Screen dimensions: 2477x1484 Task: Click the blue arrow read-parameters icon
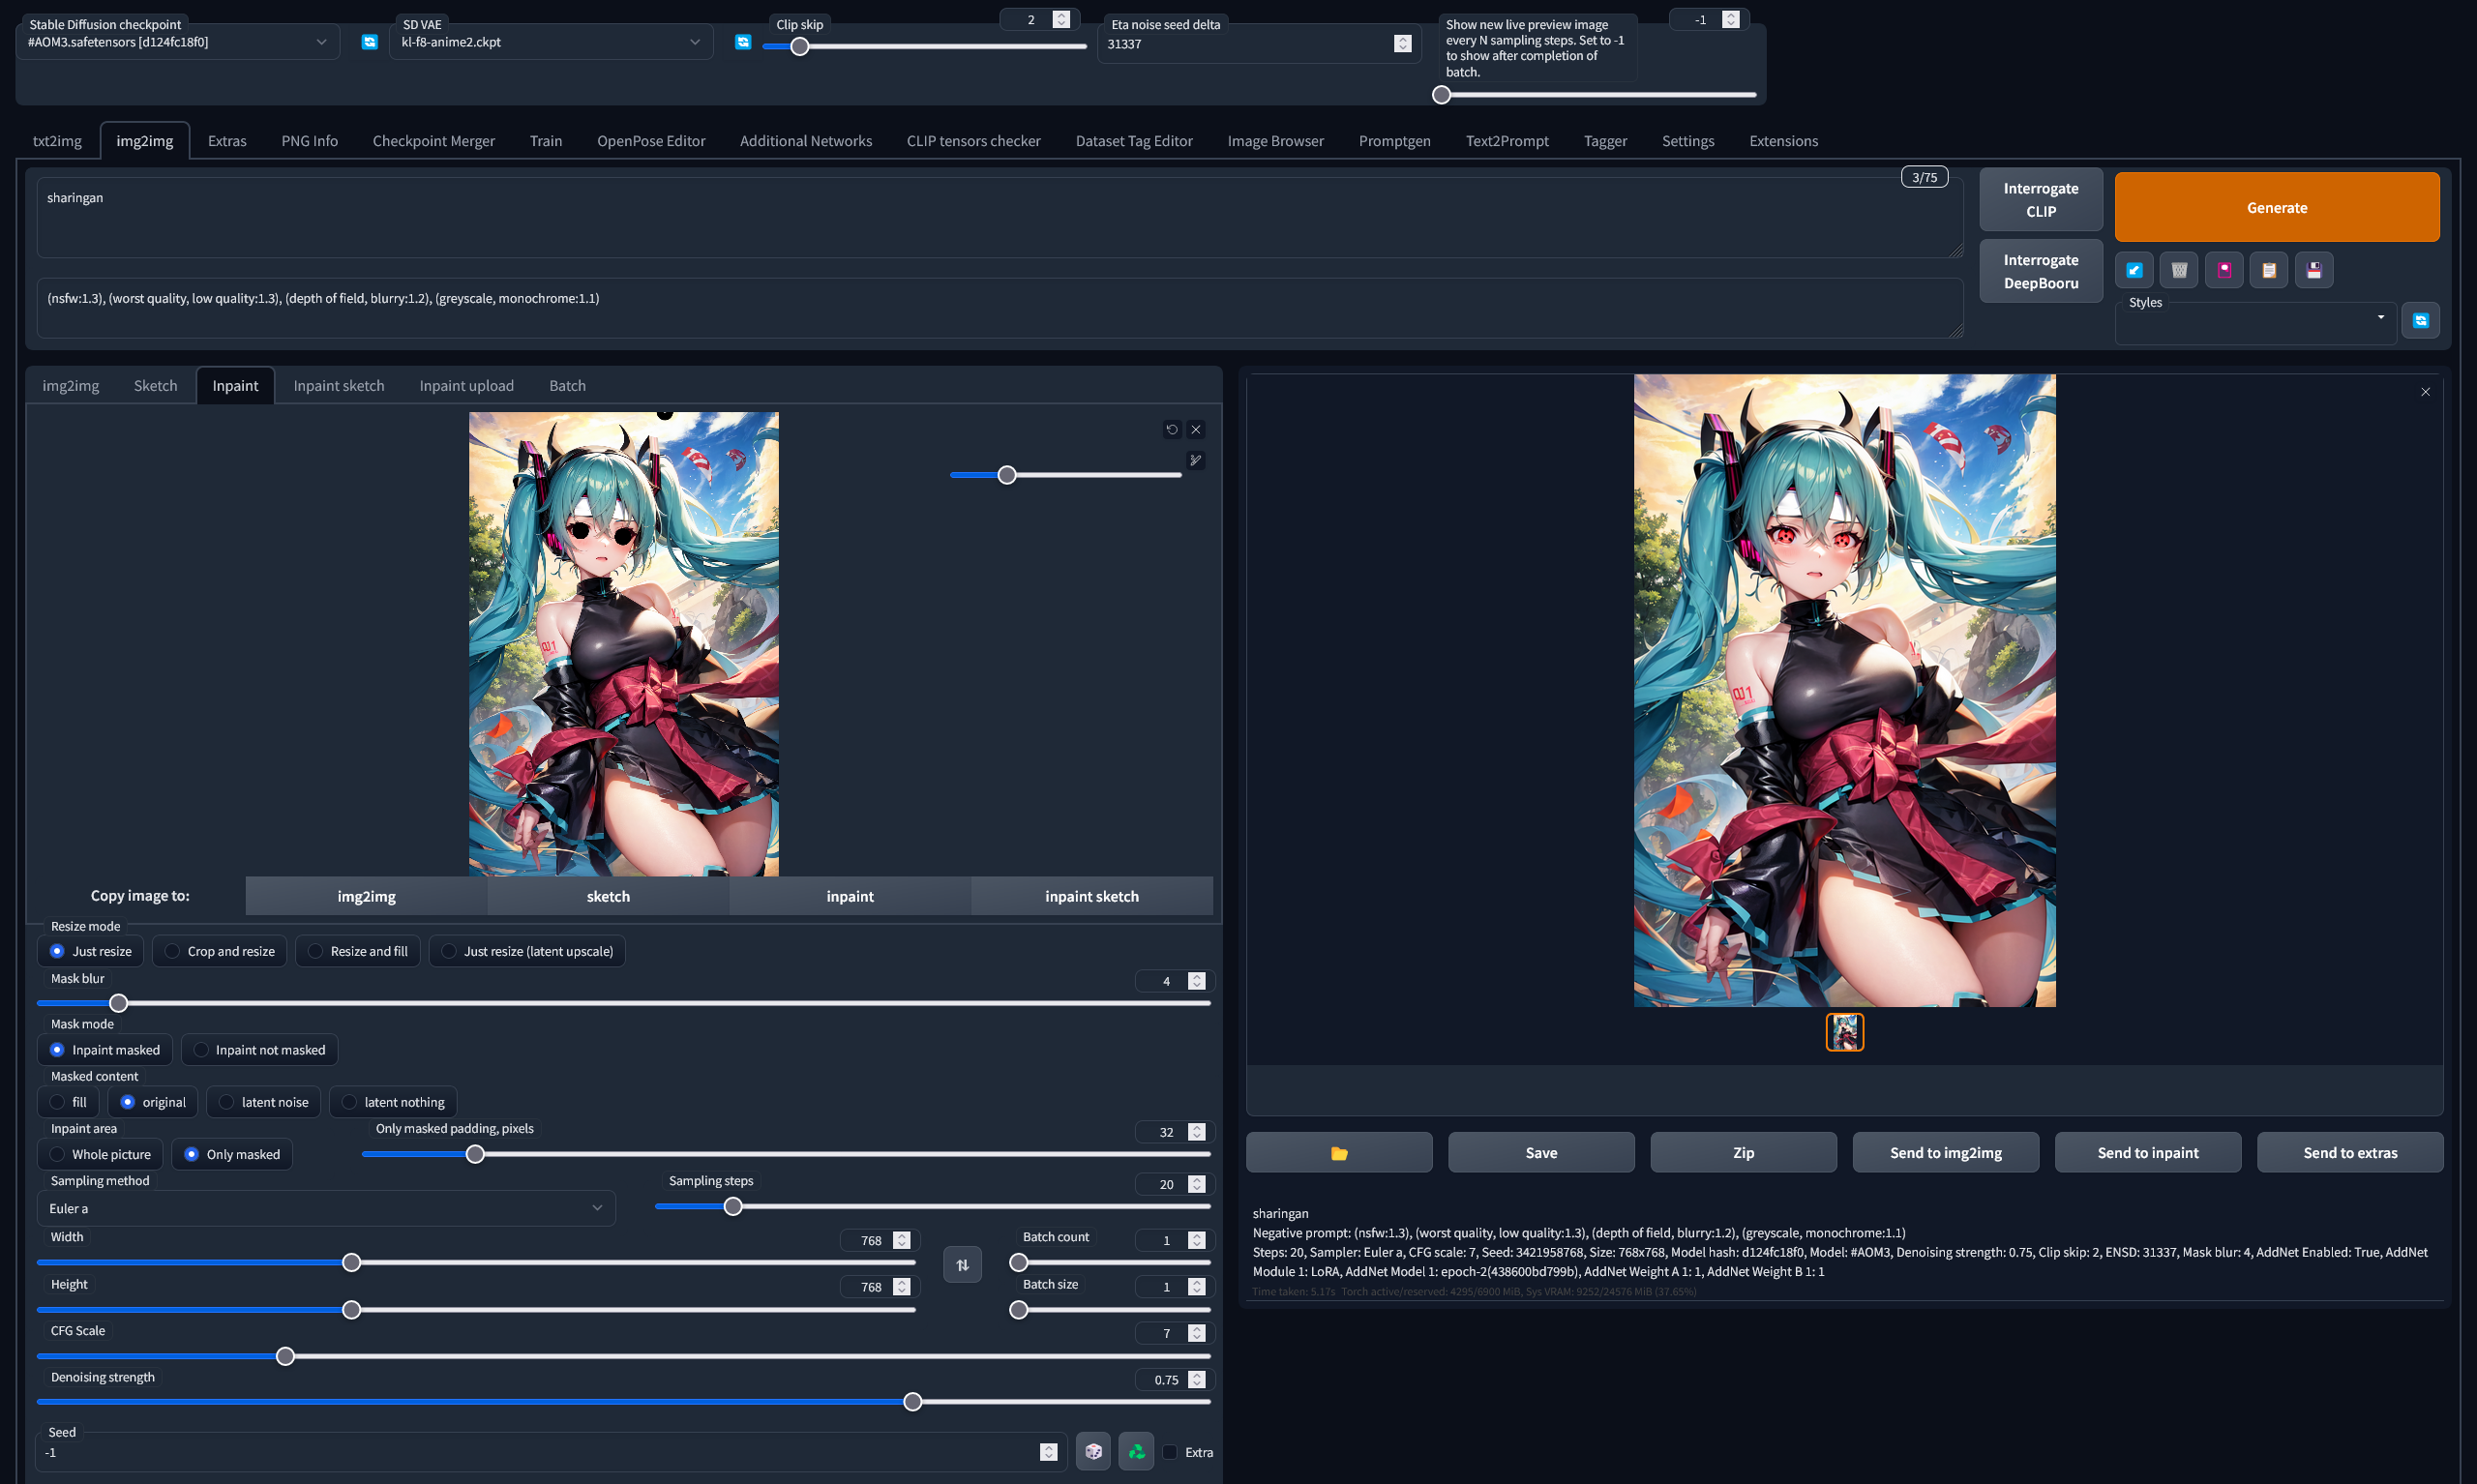point(2134,270)
